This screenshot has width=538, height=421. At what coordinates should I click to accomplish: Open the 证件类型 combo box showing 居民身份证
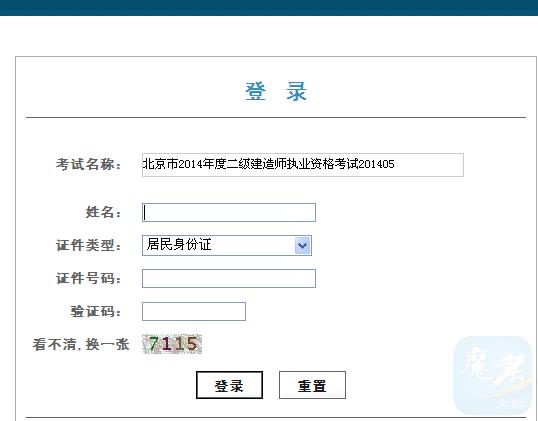coord(227,245)
